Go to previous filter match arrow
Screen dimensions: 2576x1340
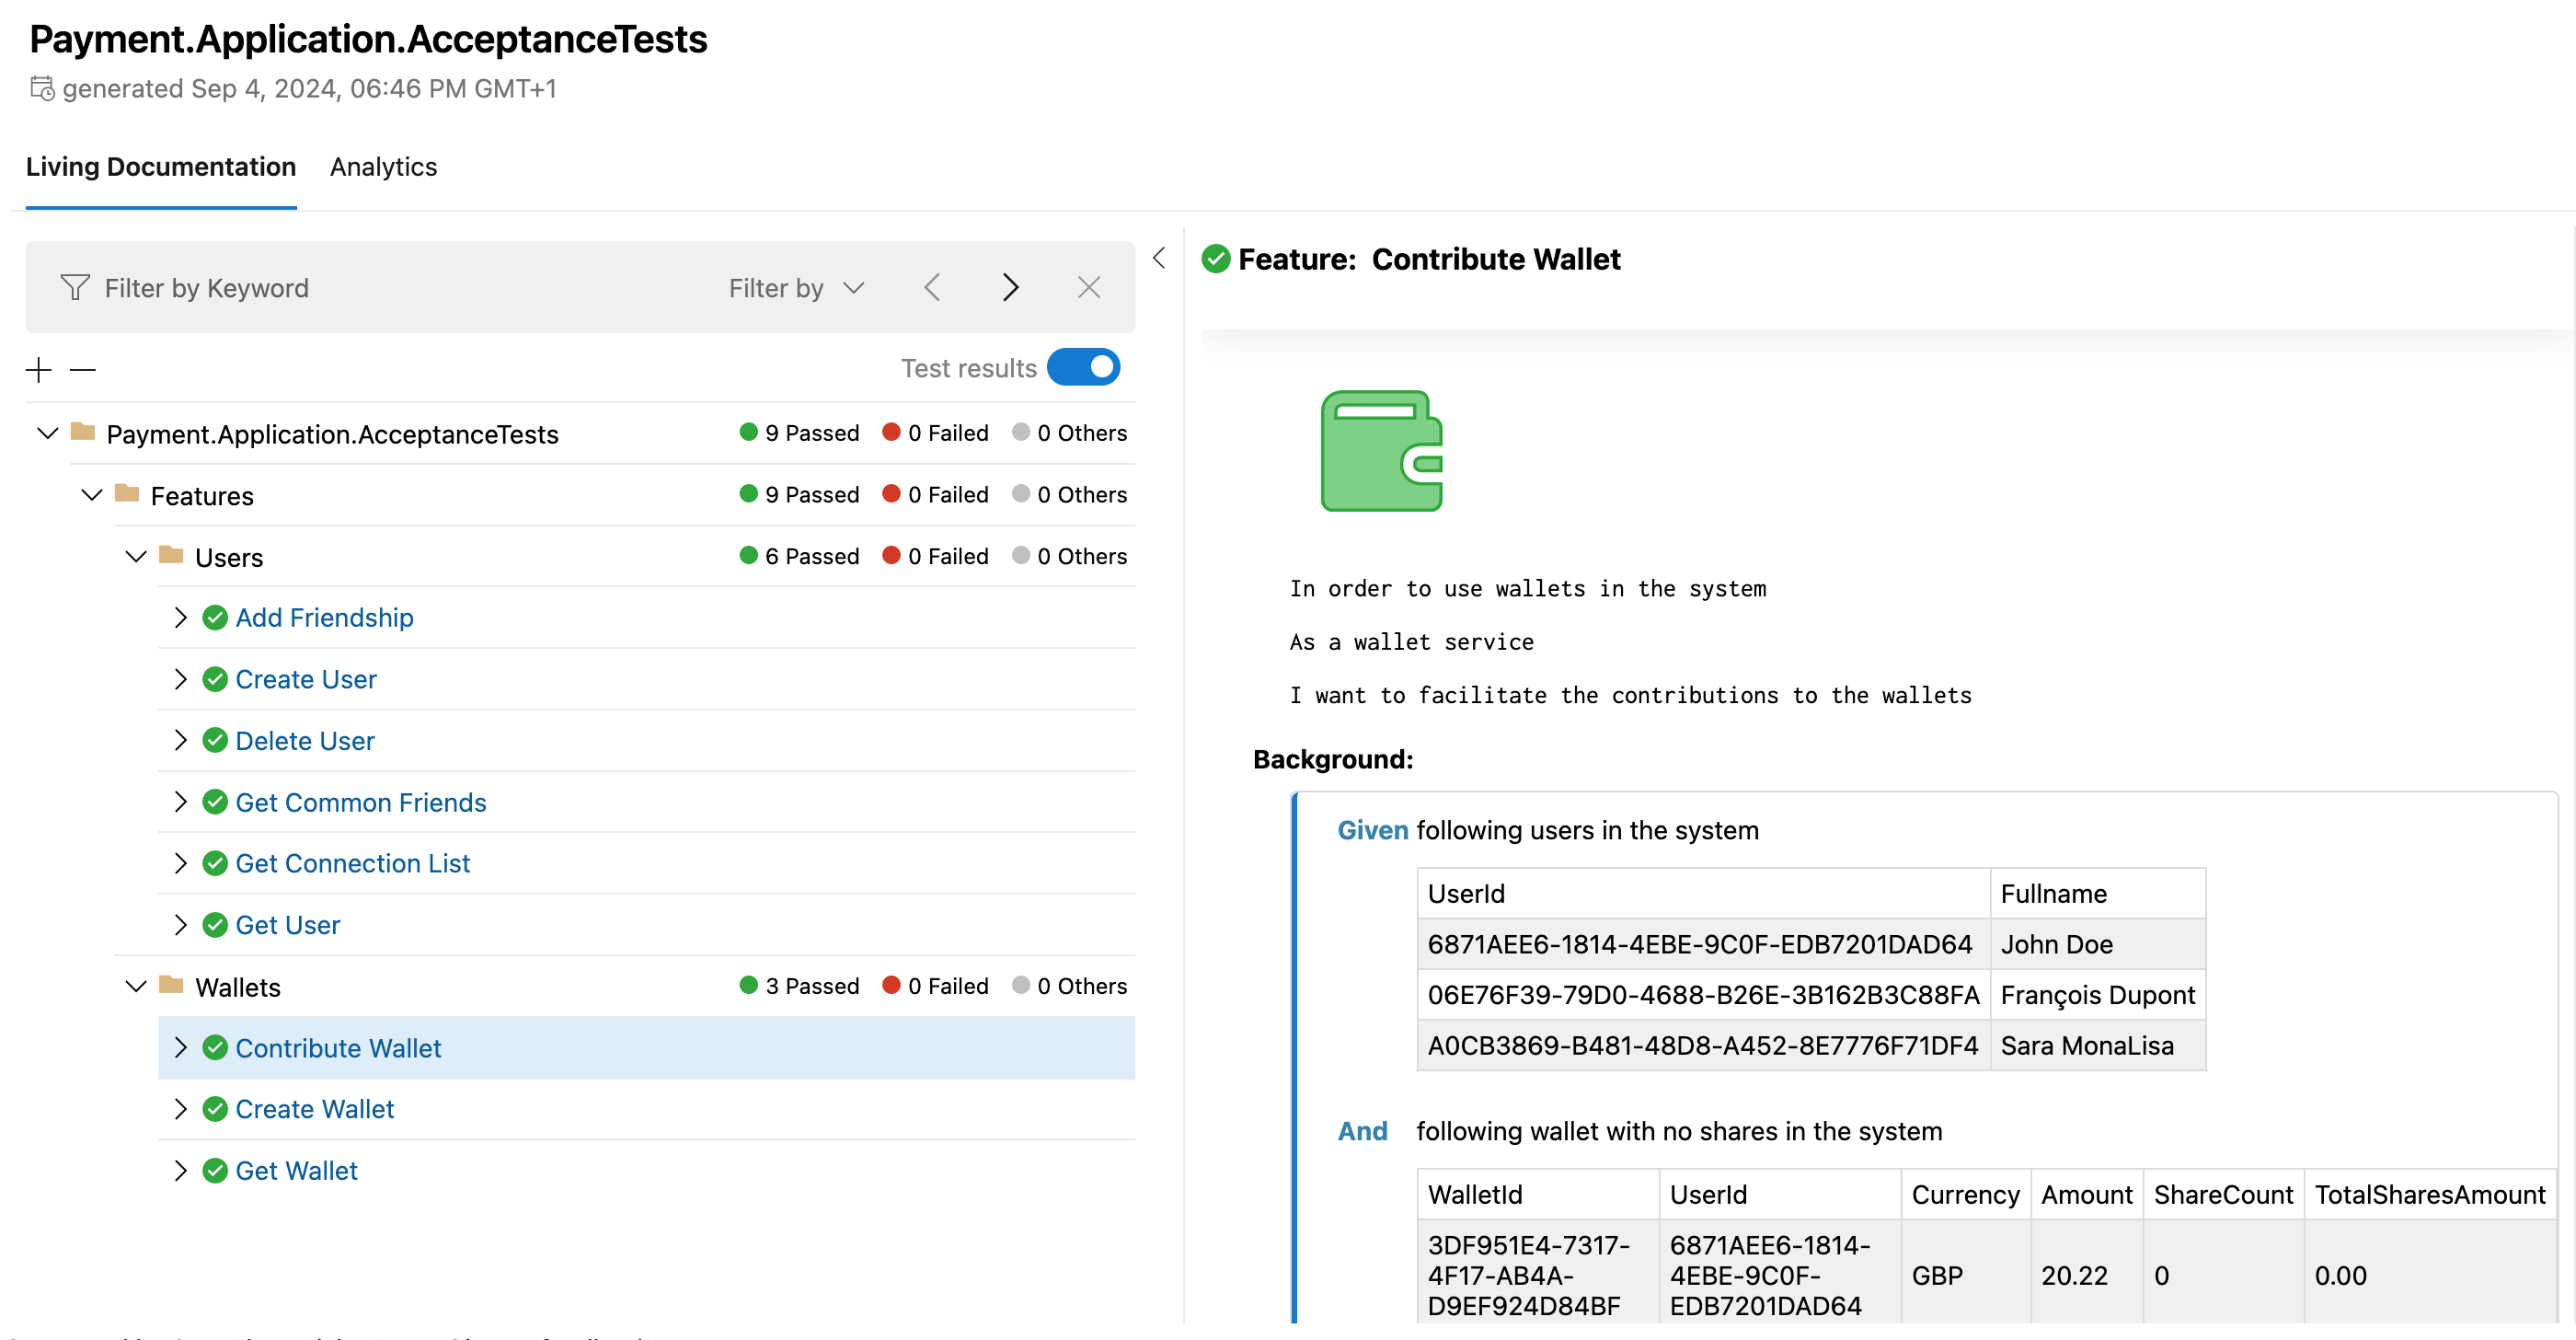(x=932, y=288)
